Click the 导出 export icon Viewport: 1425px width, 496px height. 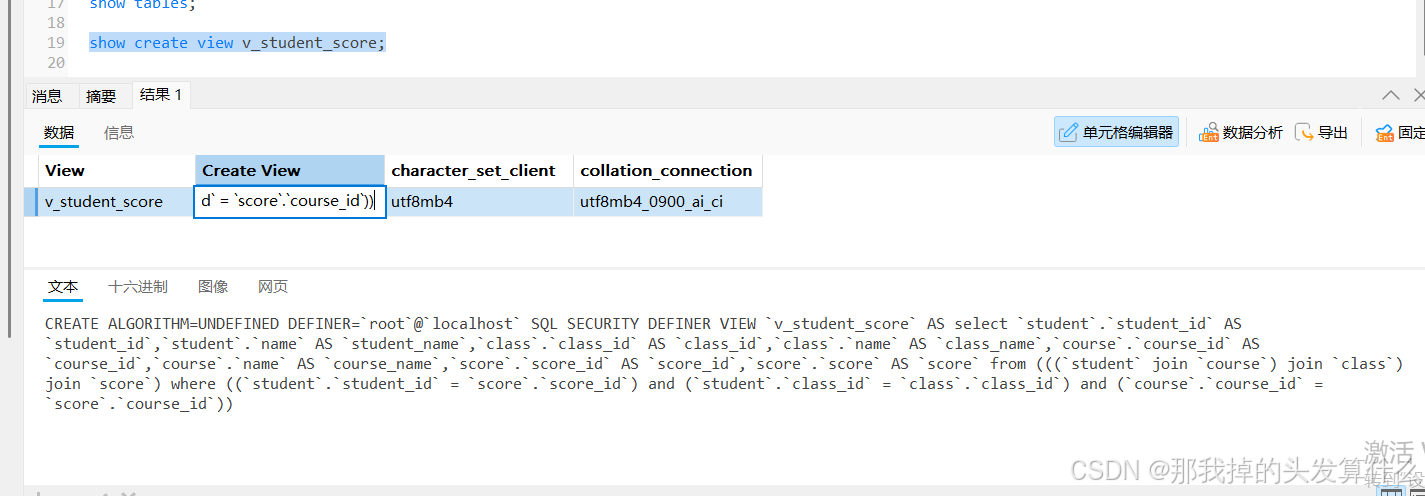click(1304, 132)
